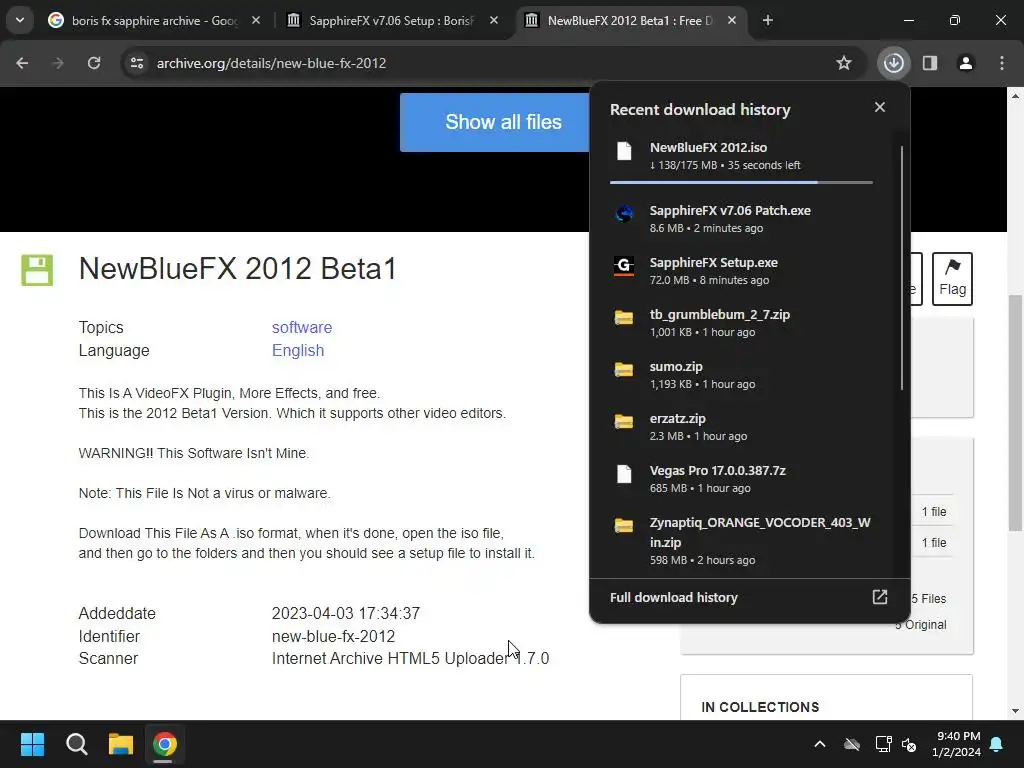Go back to the previous page
The height and width of the screenshot is (768, 1024).
[22, 63]
